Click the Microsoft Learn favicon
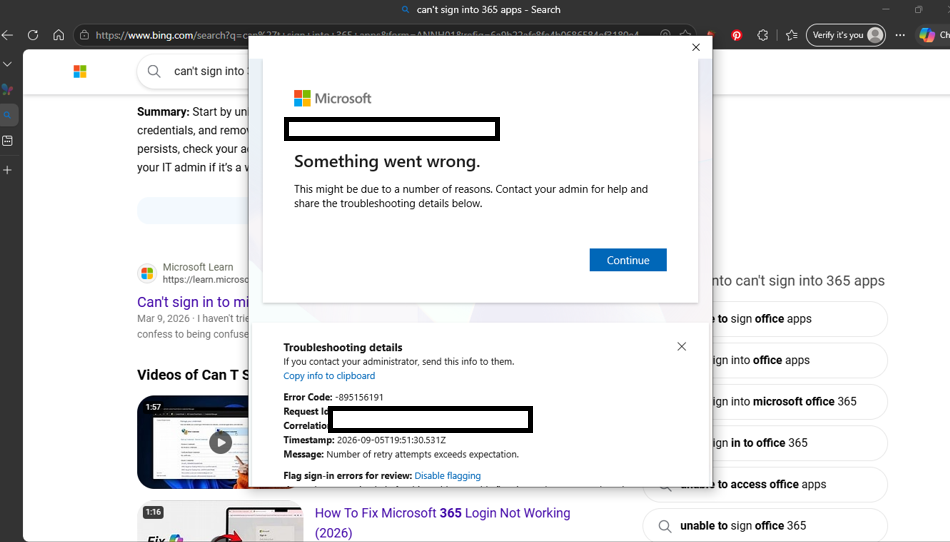950x542 pixels. (x=147, y=274)
